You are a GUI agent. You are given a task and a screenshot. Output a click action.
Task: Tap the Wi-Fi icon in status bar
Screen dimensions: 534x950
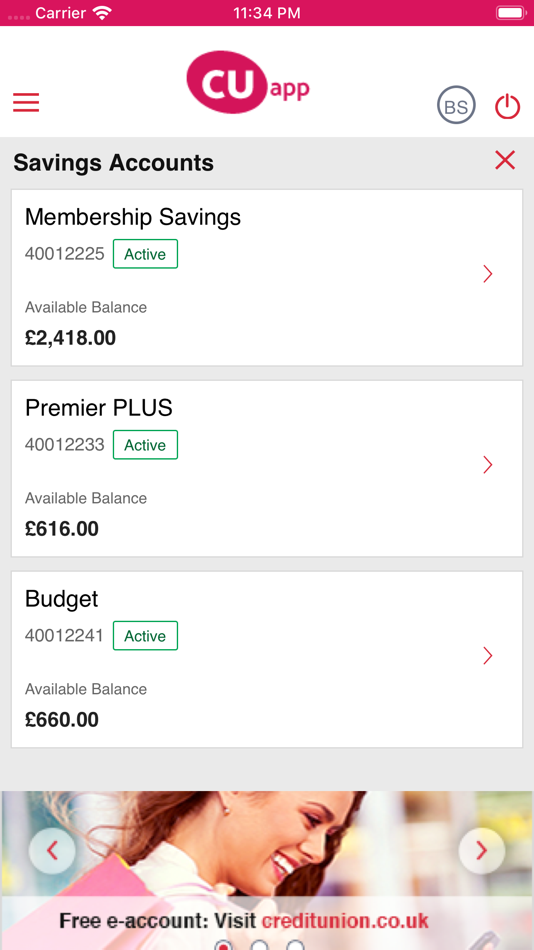click(x=102, y=13)
